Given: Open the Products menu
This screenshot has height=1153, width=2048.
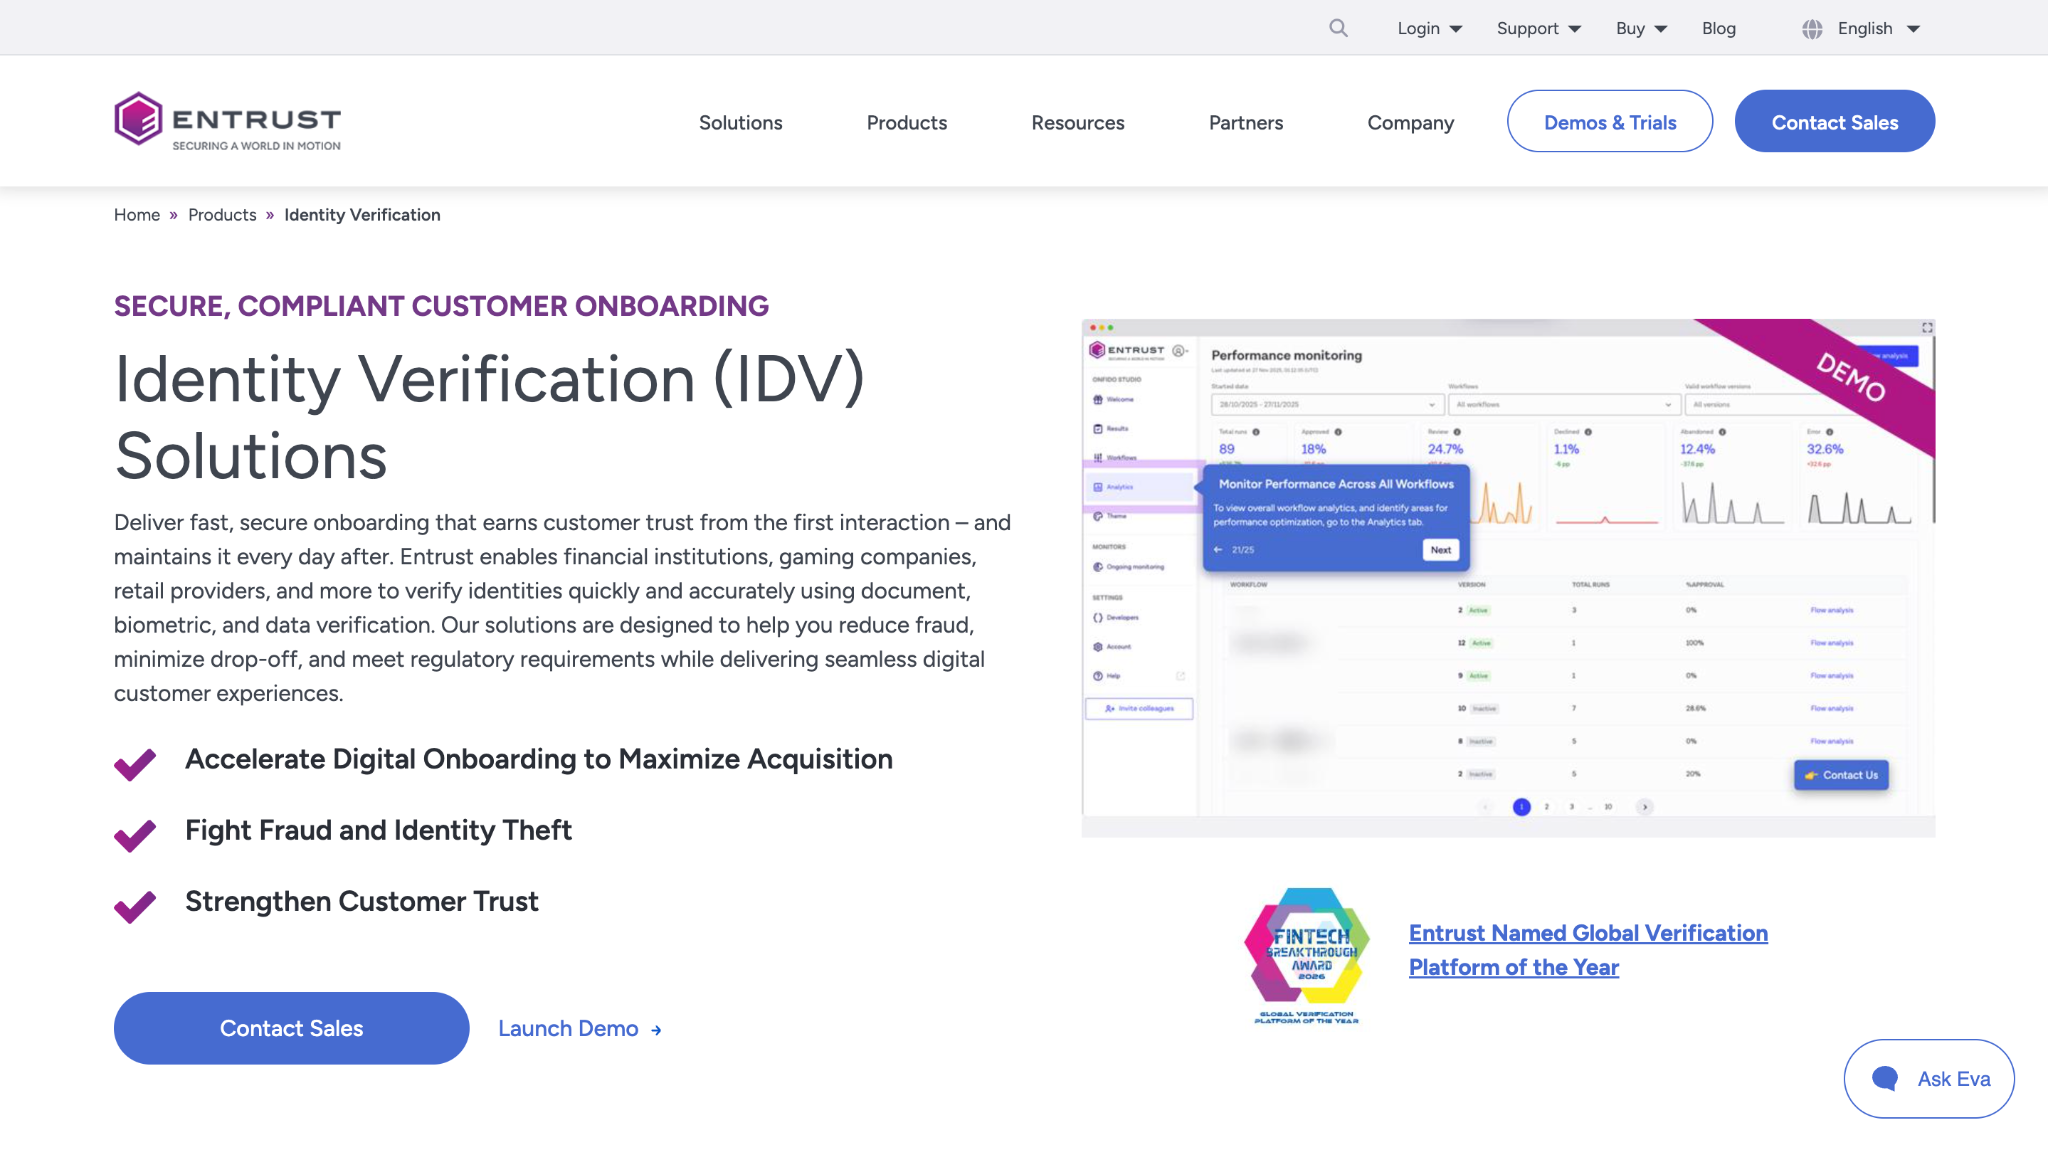Looking at the screenshot, I should [907, 122].
